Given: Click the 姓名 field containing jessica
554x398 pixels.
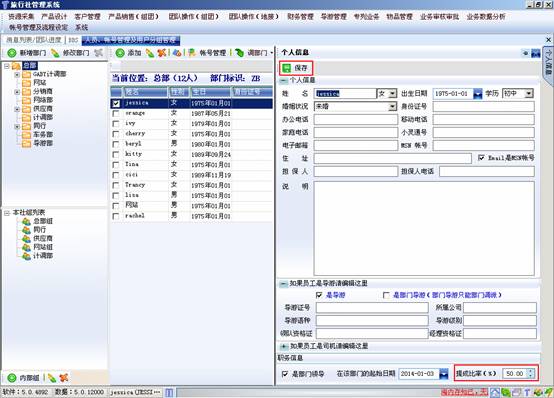Looking at the screenshot, I should click(x=345, y=94).
